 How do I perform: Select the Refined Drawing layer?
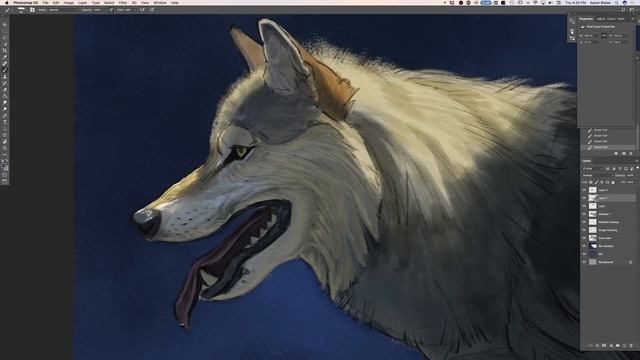(608, 222)
